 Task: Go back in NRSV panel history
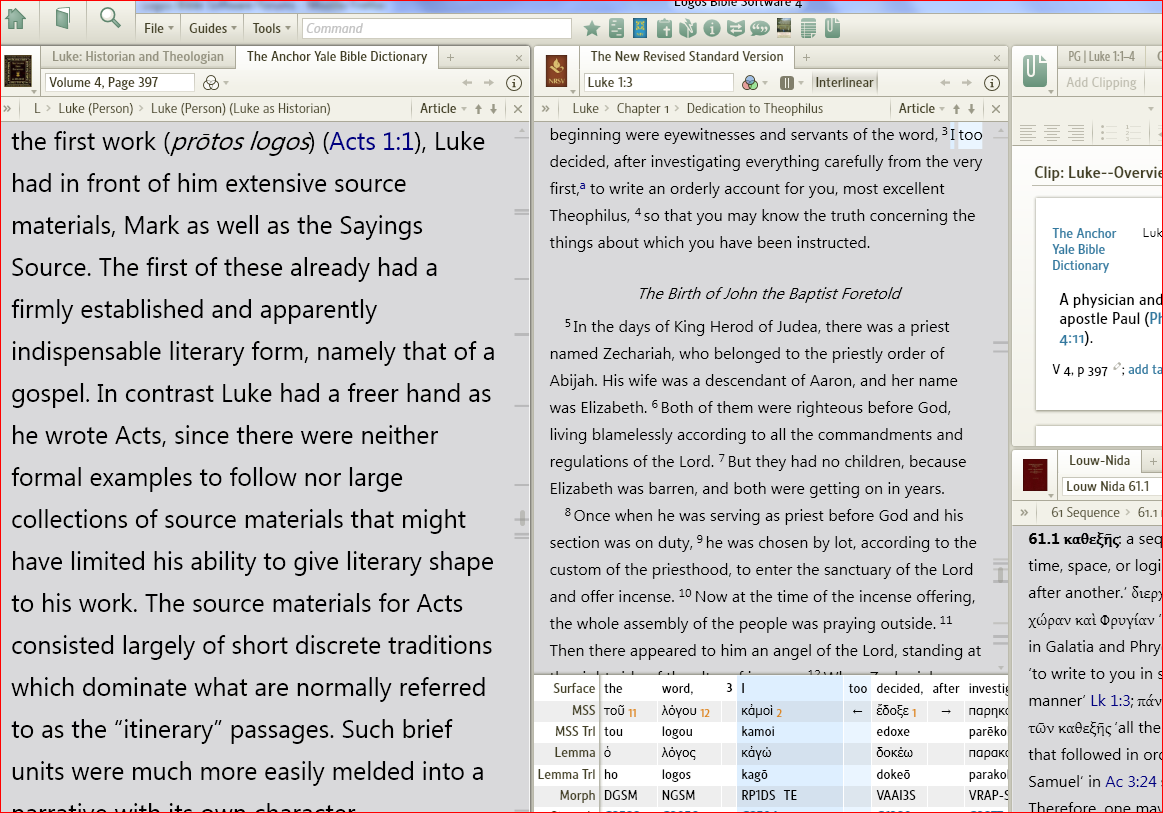tap(944, 83)
